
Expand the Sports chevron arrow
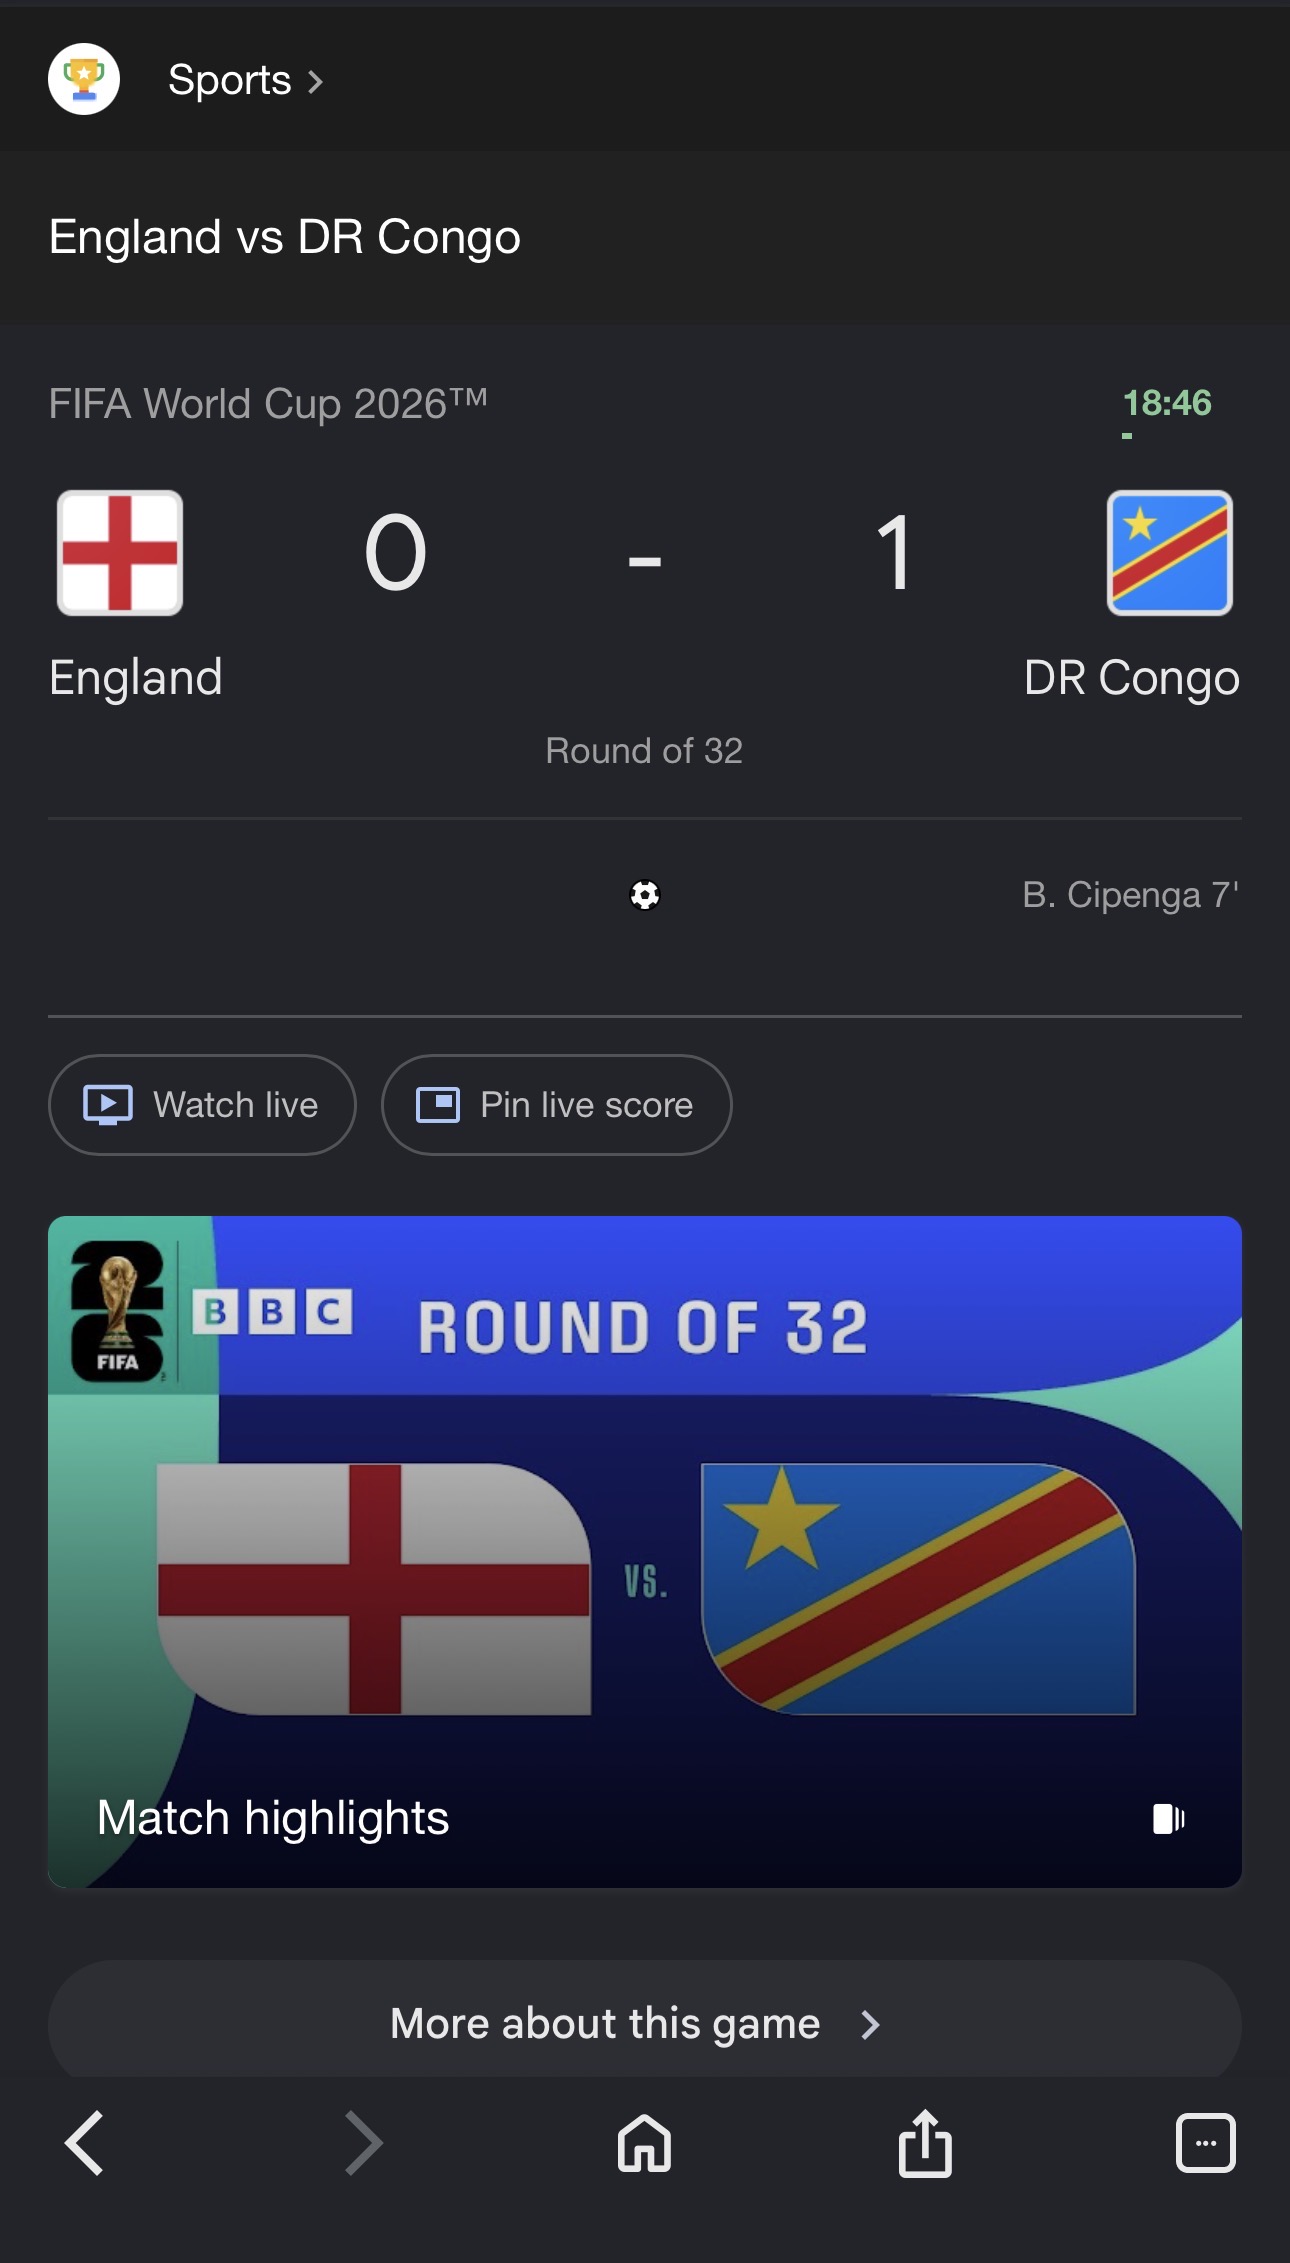(x=315, y=81)
